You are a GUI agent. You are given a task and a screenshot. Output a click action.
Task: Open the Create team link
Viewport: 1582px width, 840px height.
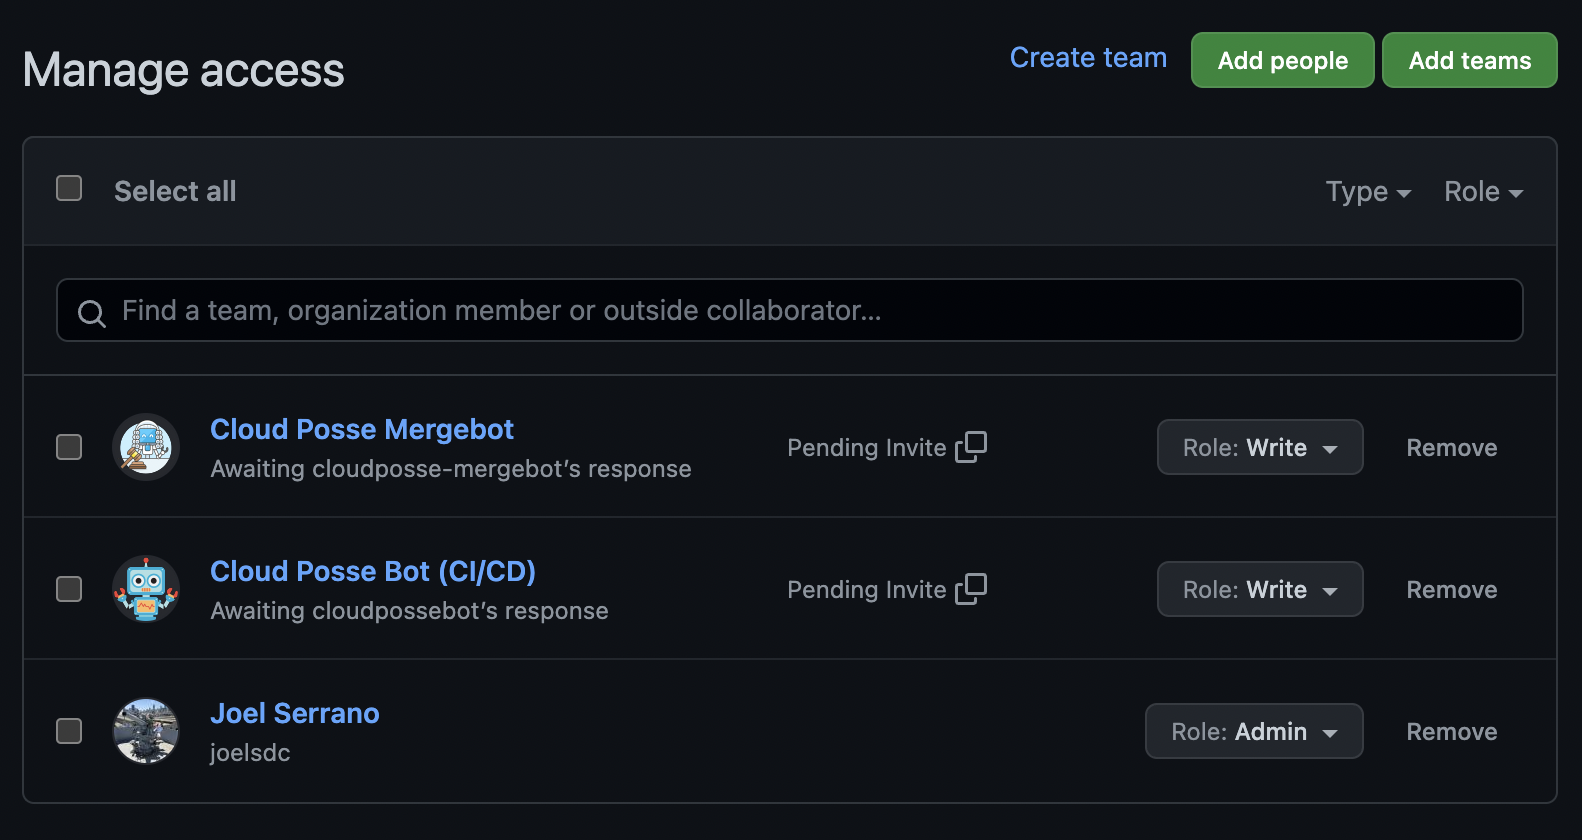click(1088, 58)
